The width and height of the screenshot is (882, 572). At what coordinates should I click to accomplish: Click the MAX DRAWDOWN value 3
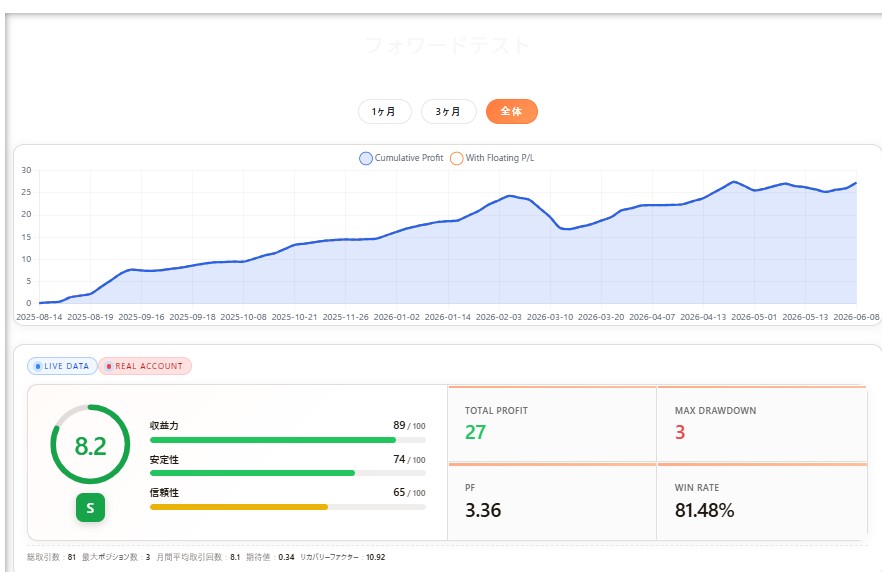pos(680,432)
